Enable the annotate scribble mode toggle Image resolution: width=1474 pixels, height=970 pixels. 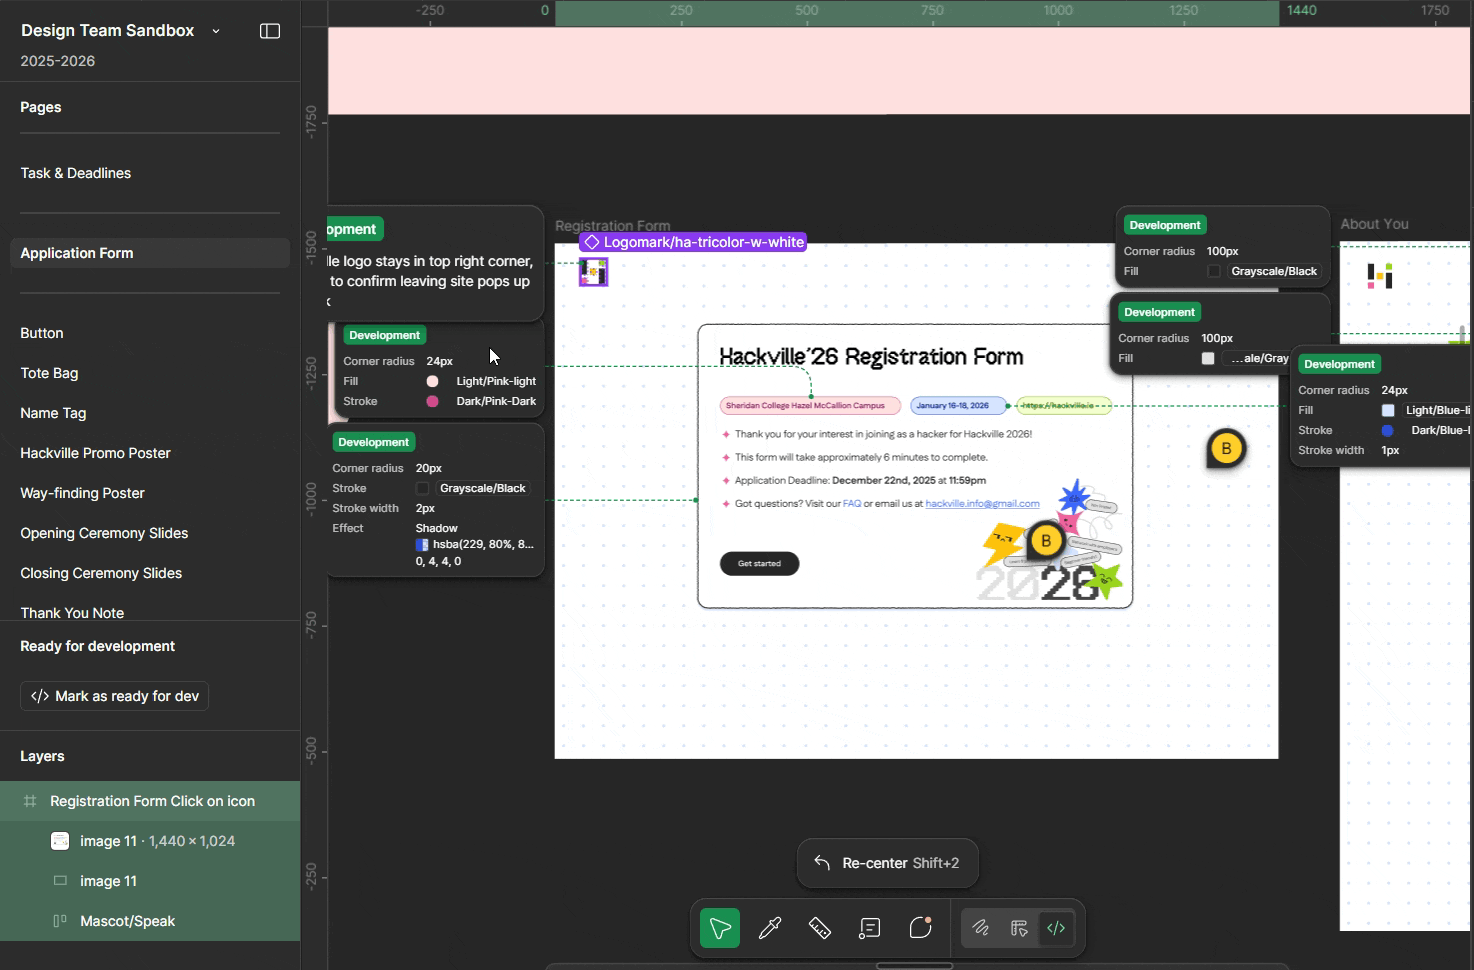(980, 927)
